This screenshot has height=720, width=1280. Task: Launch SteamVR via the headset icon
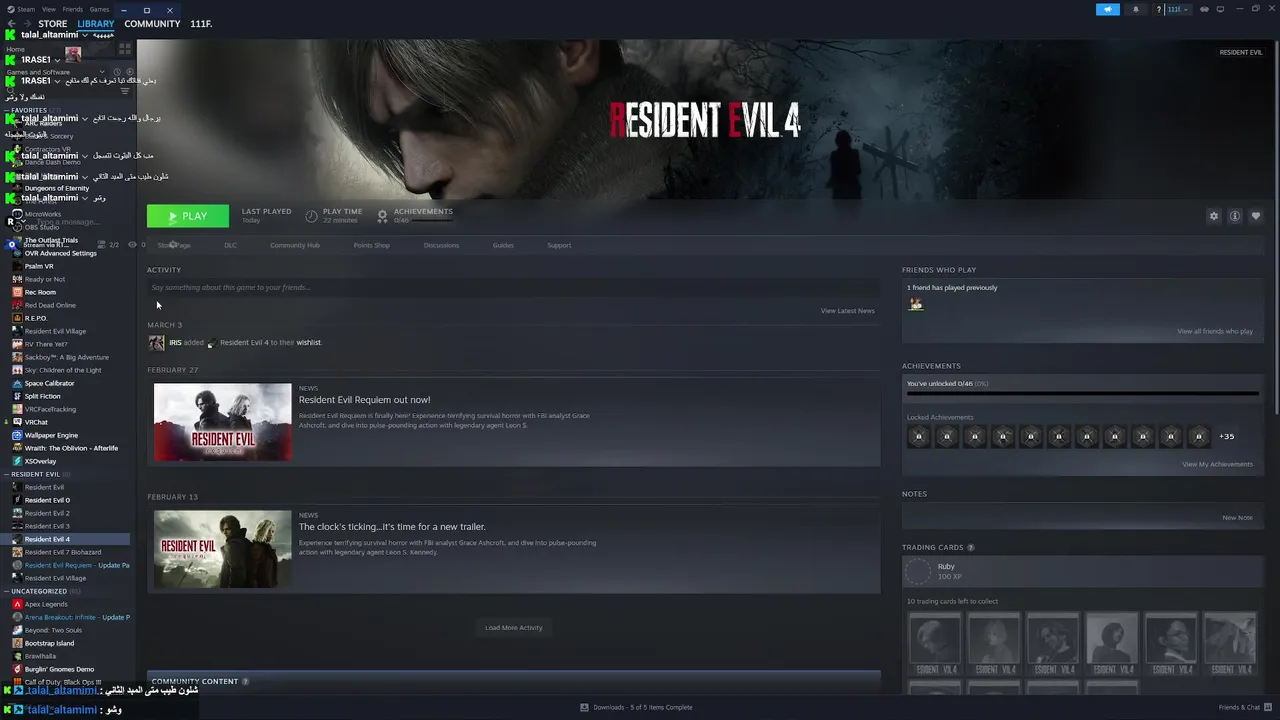[x=1204, y=9]
